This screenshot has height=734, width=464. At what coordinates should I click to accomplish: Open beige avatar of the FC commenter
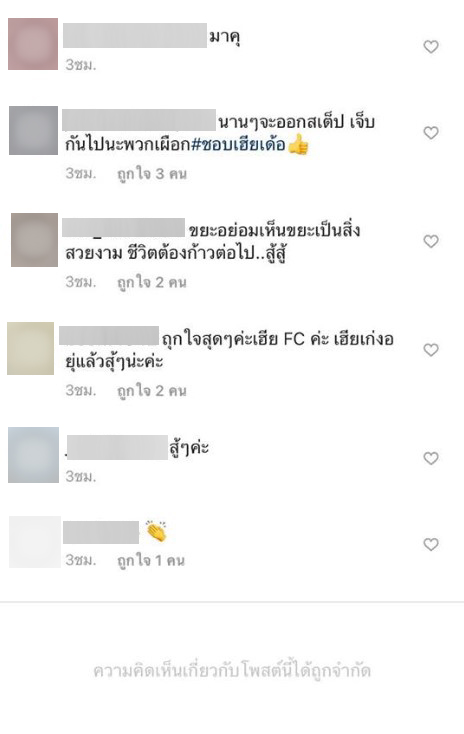click(30, 348)
